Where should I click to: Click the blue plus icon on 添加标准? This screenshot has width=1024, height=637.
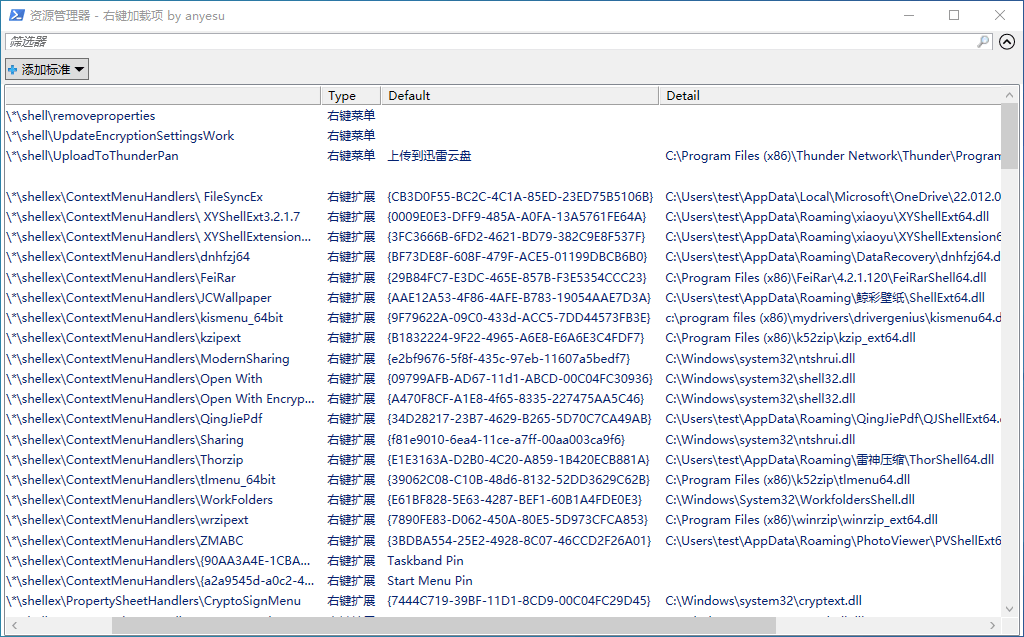pos(12,69)
